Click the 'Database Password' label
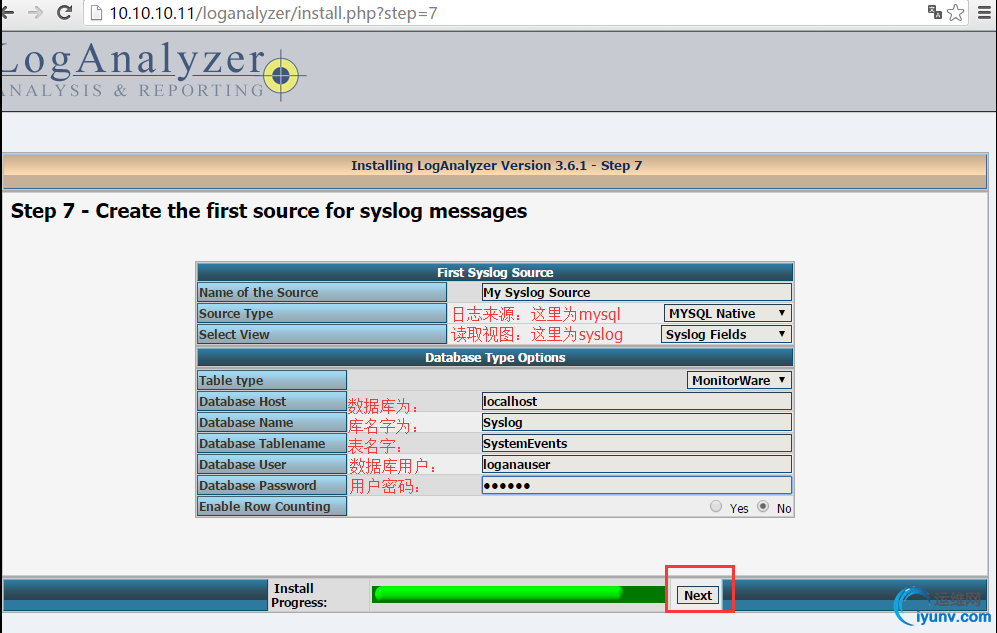The image size is (997, 633). [x=258, y=486]
